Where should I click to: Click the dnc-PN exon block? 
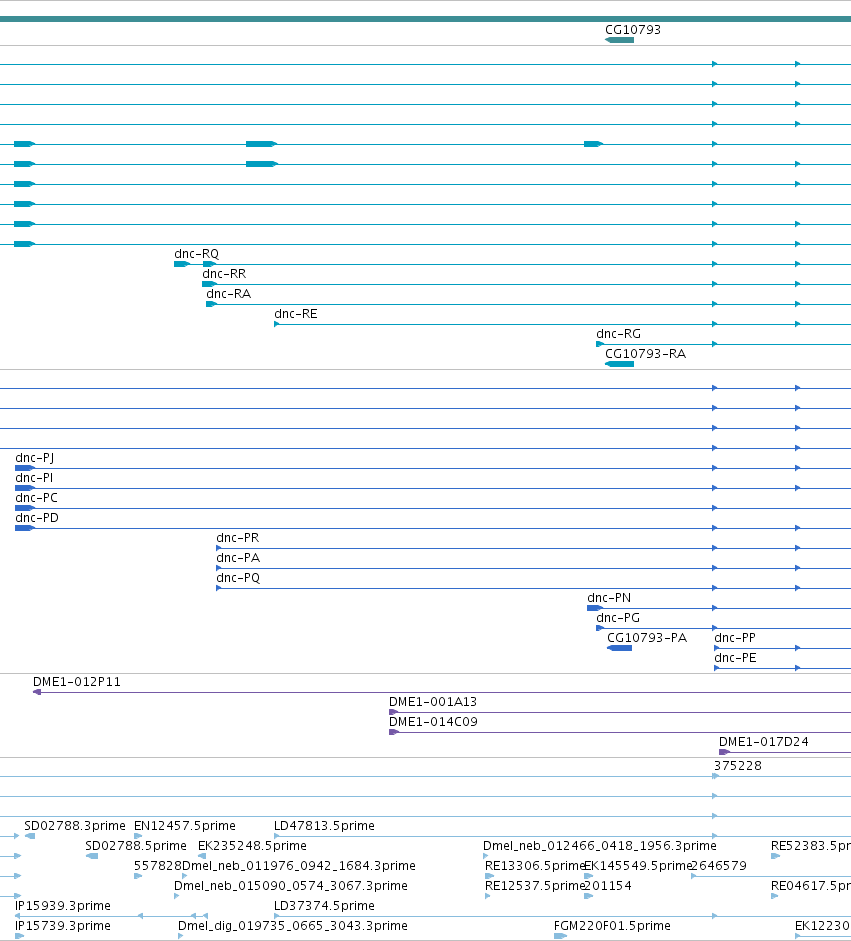pyautogui.click(x=595, y=608)
